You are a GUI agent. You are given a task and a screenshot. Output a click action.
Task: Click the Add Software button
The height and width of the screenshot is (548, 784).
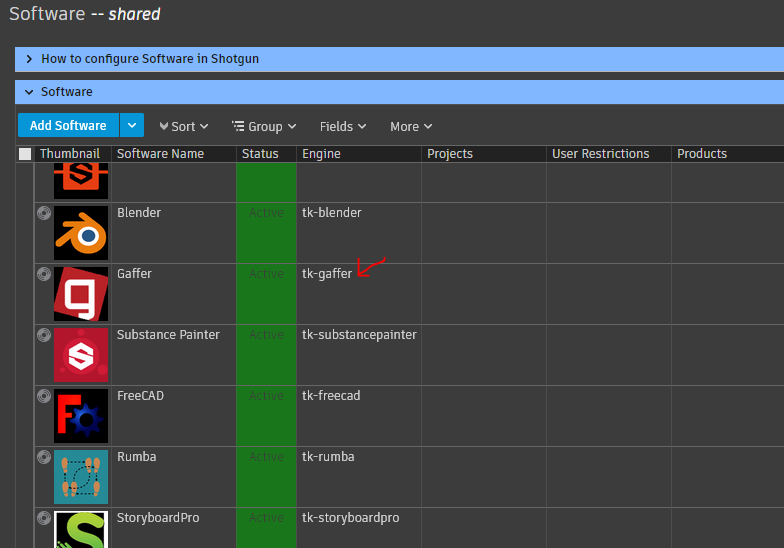pos(68,125)
